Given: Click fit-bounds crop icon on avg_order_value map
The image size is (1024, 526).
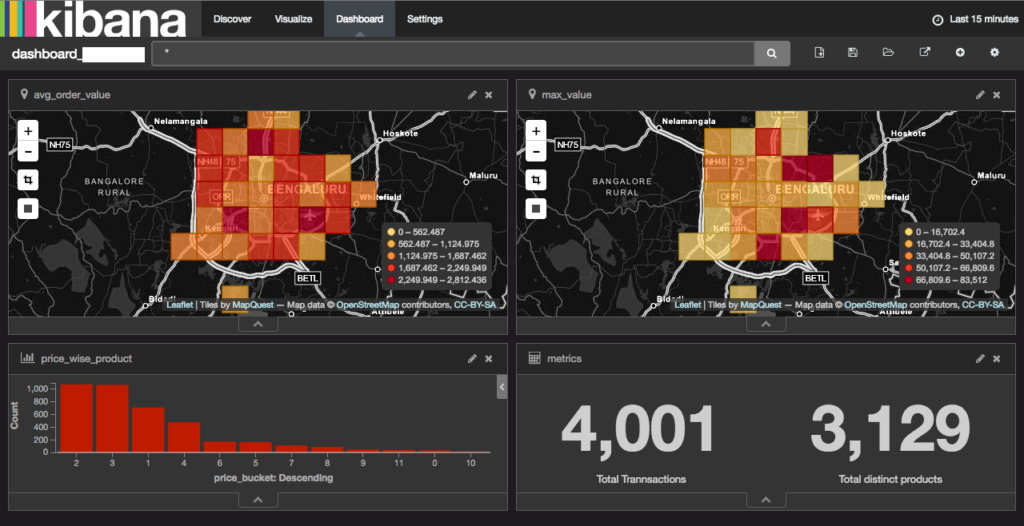Looking at the screenshot, I should [28, 180].
